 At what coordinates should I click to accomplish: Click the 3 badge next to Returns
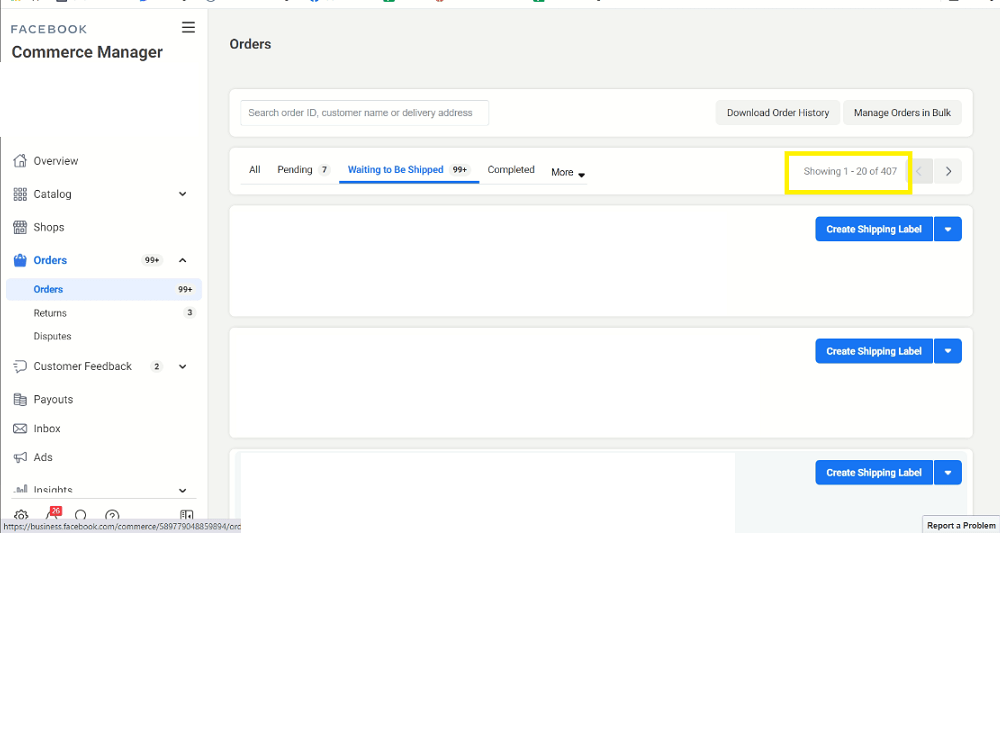(x=189, y=312)
